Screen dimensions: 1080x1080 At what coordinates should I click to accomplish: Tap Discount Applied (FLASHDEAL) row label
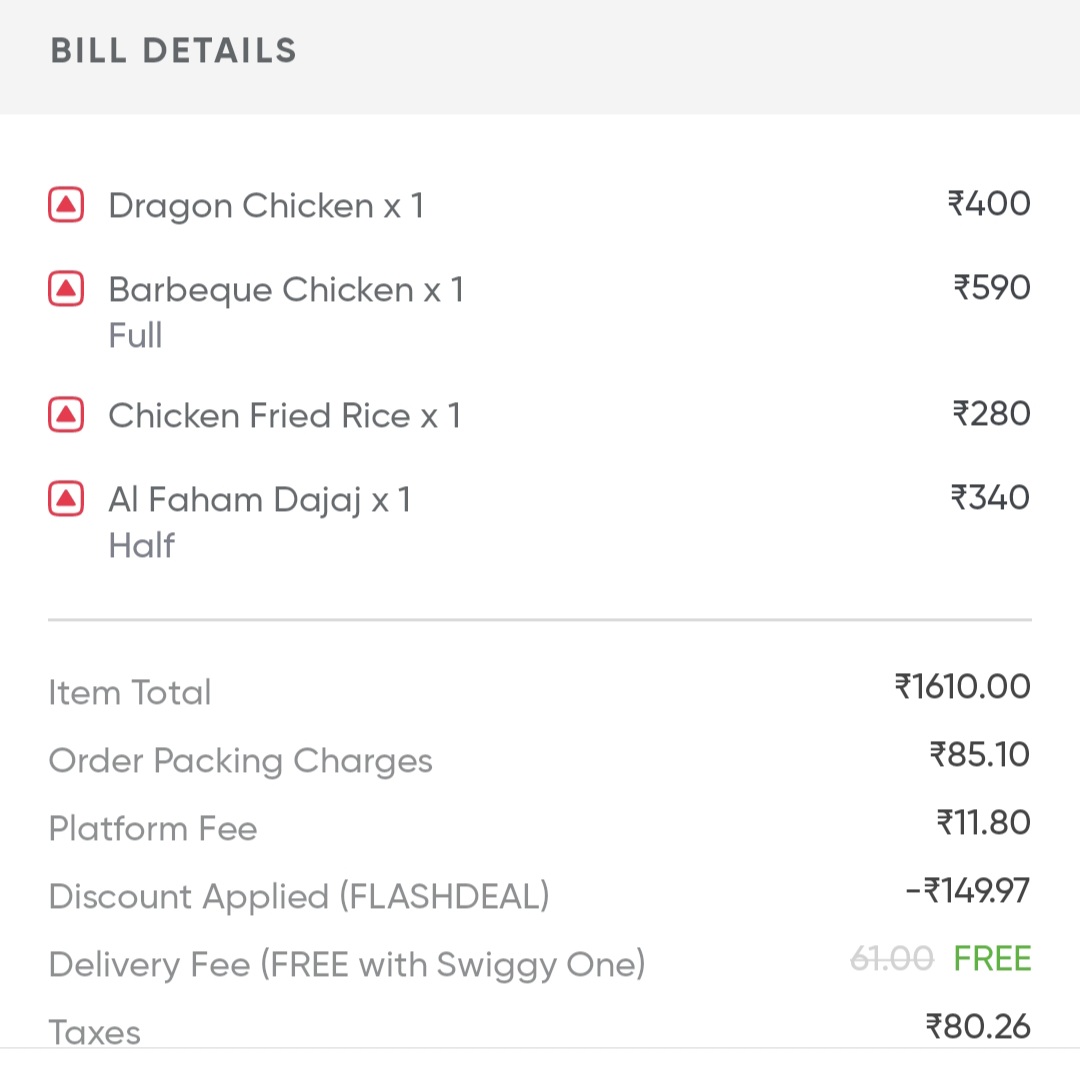(299, 897)
